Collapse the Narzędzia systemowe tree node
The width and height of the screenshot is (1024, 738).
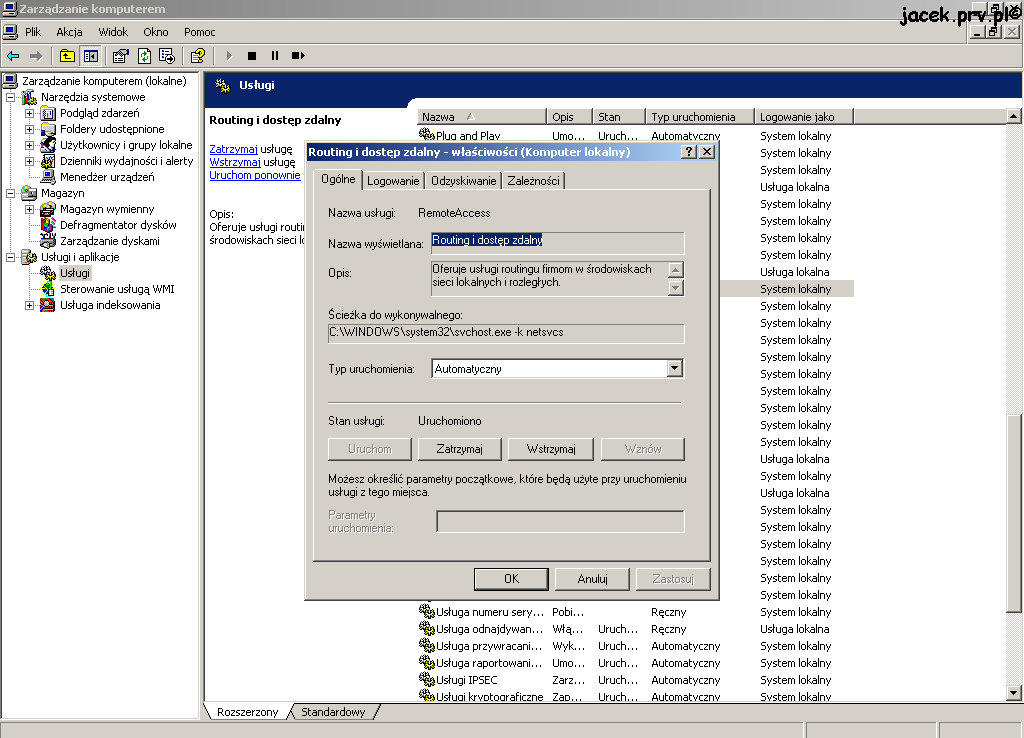tap(10, 97)
